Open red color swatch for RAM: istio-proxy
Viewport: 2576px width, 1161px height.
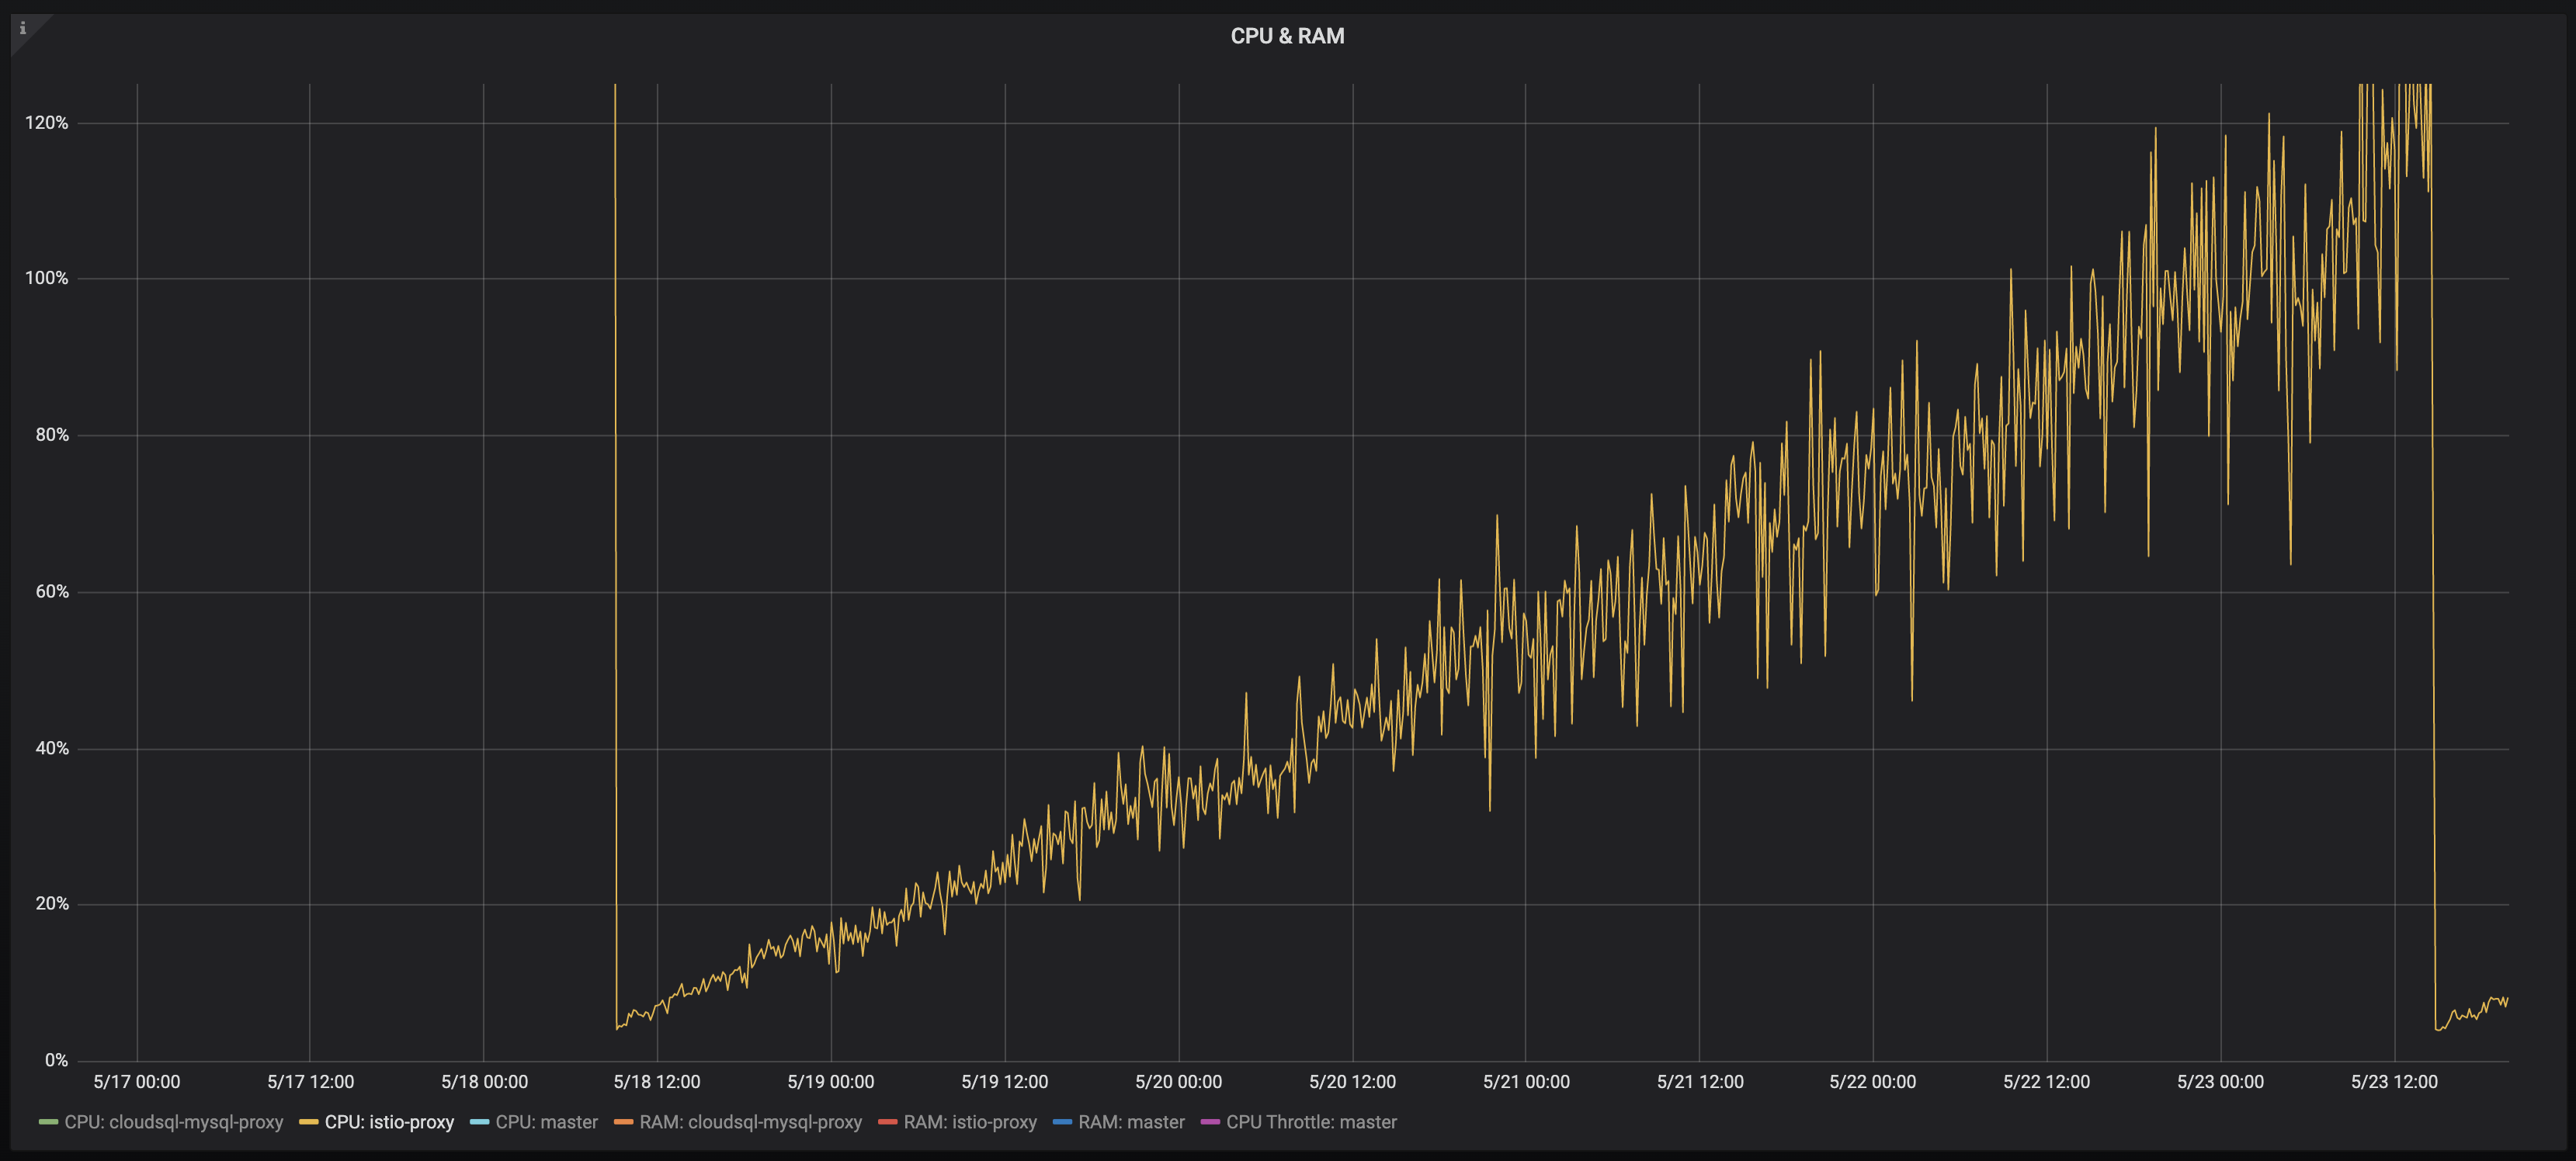pyautogui.click(x=887, y=1122)
